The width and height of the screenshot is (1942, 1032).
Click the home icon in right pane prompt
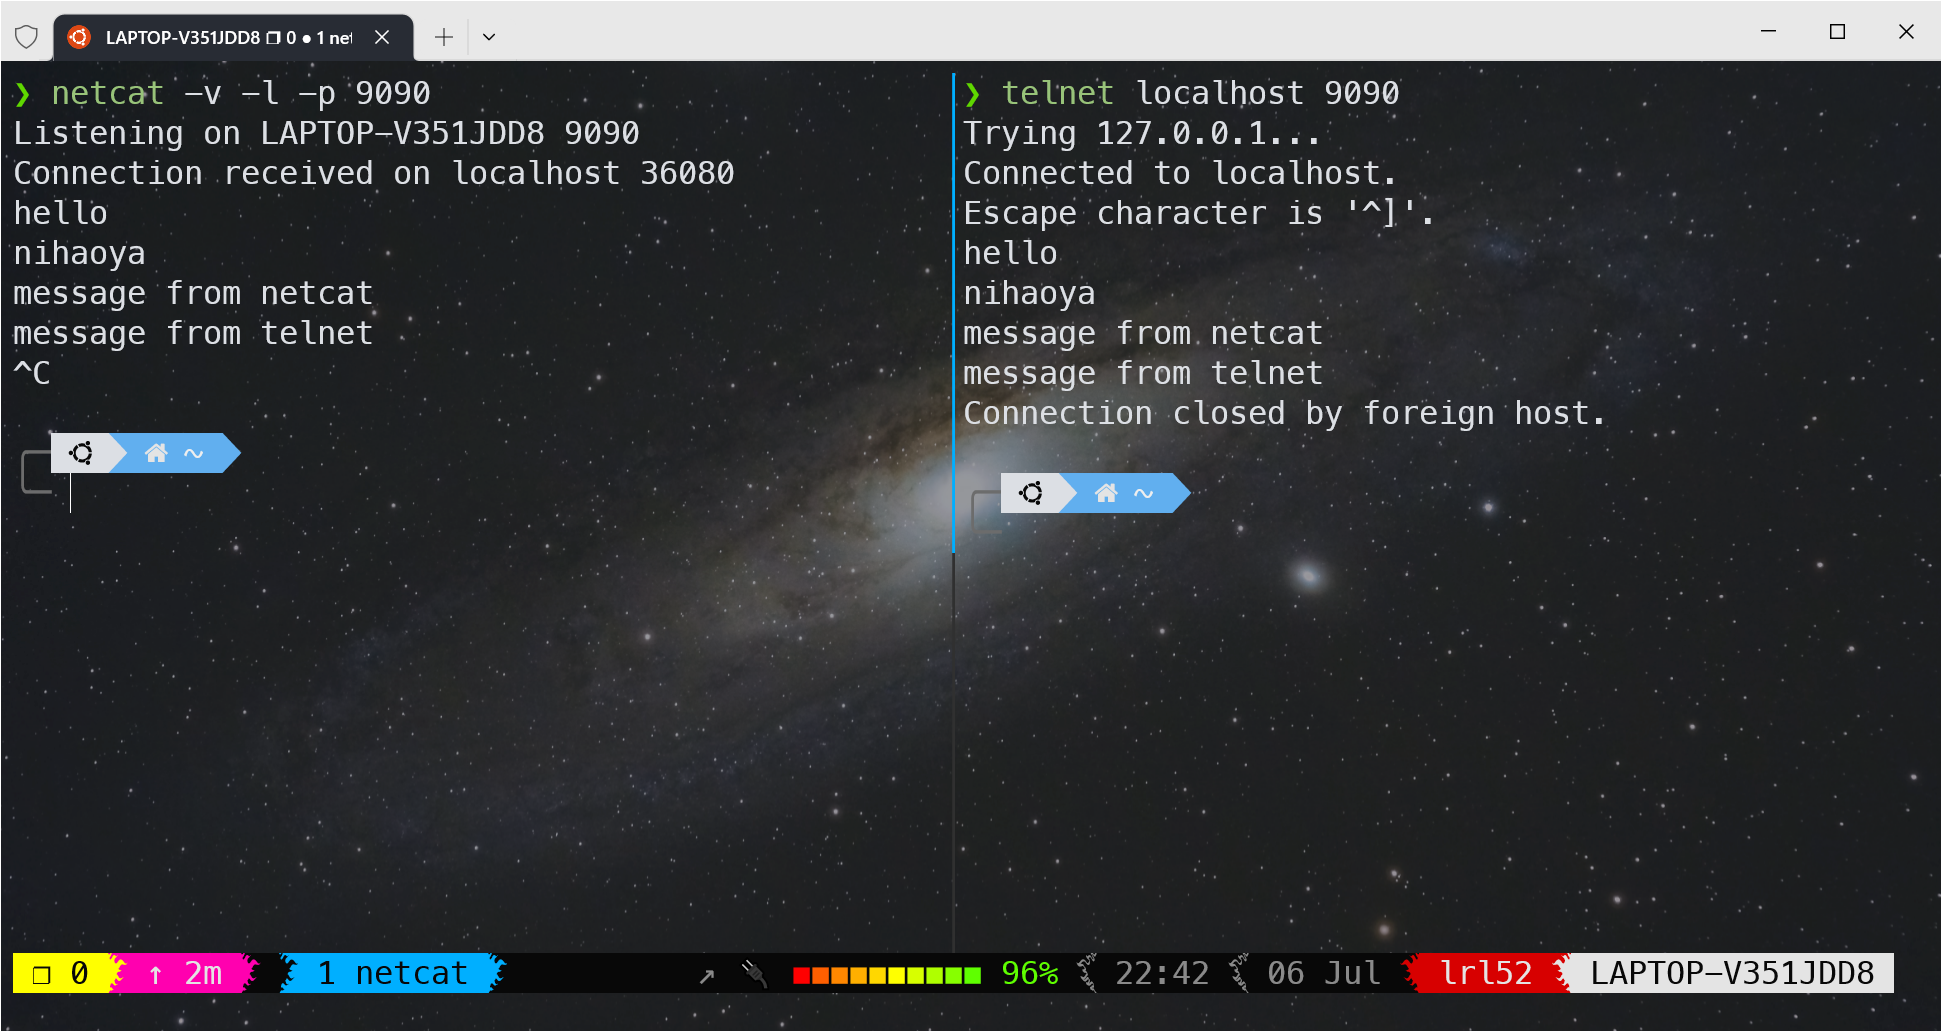(1106, 493)
